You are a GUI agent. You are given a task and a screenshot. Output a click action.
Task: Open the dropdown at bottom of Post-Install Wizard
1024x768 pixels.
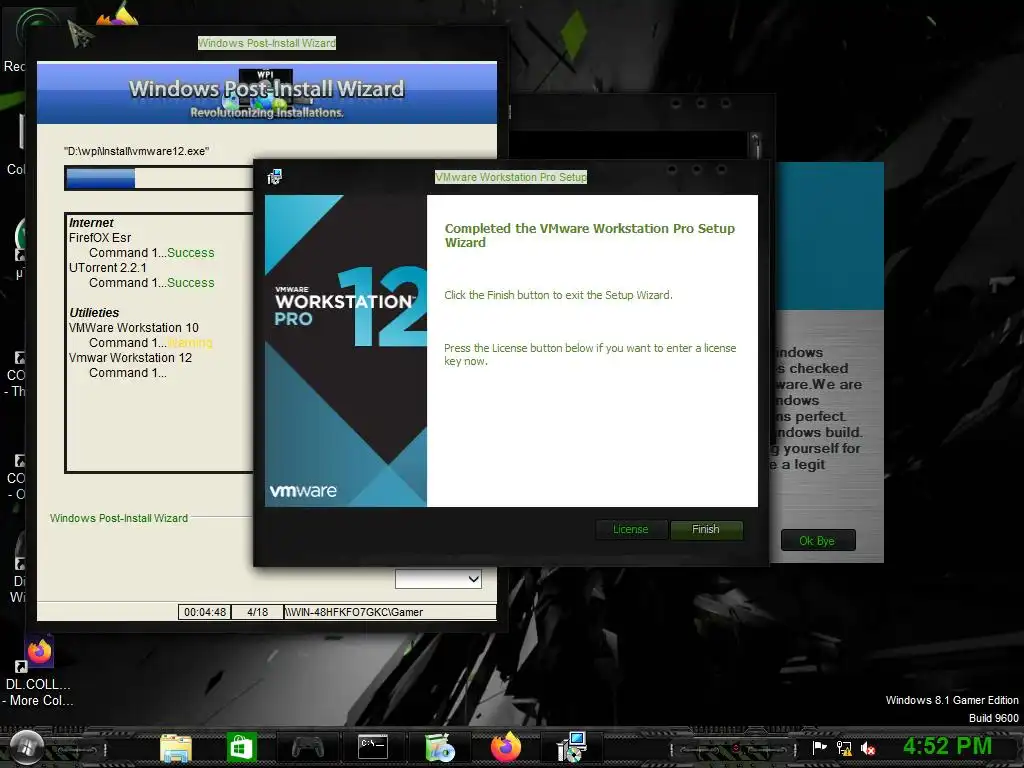point(438,579)
